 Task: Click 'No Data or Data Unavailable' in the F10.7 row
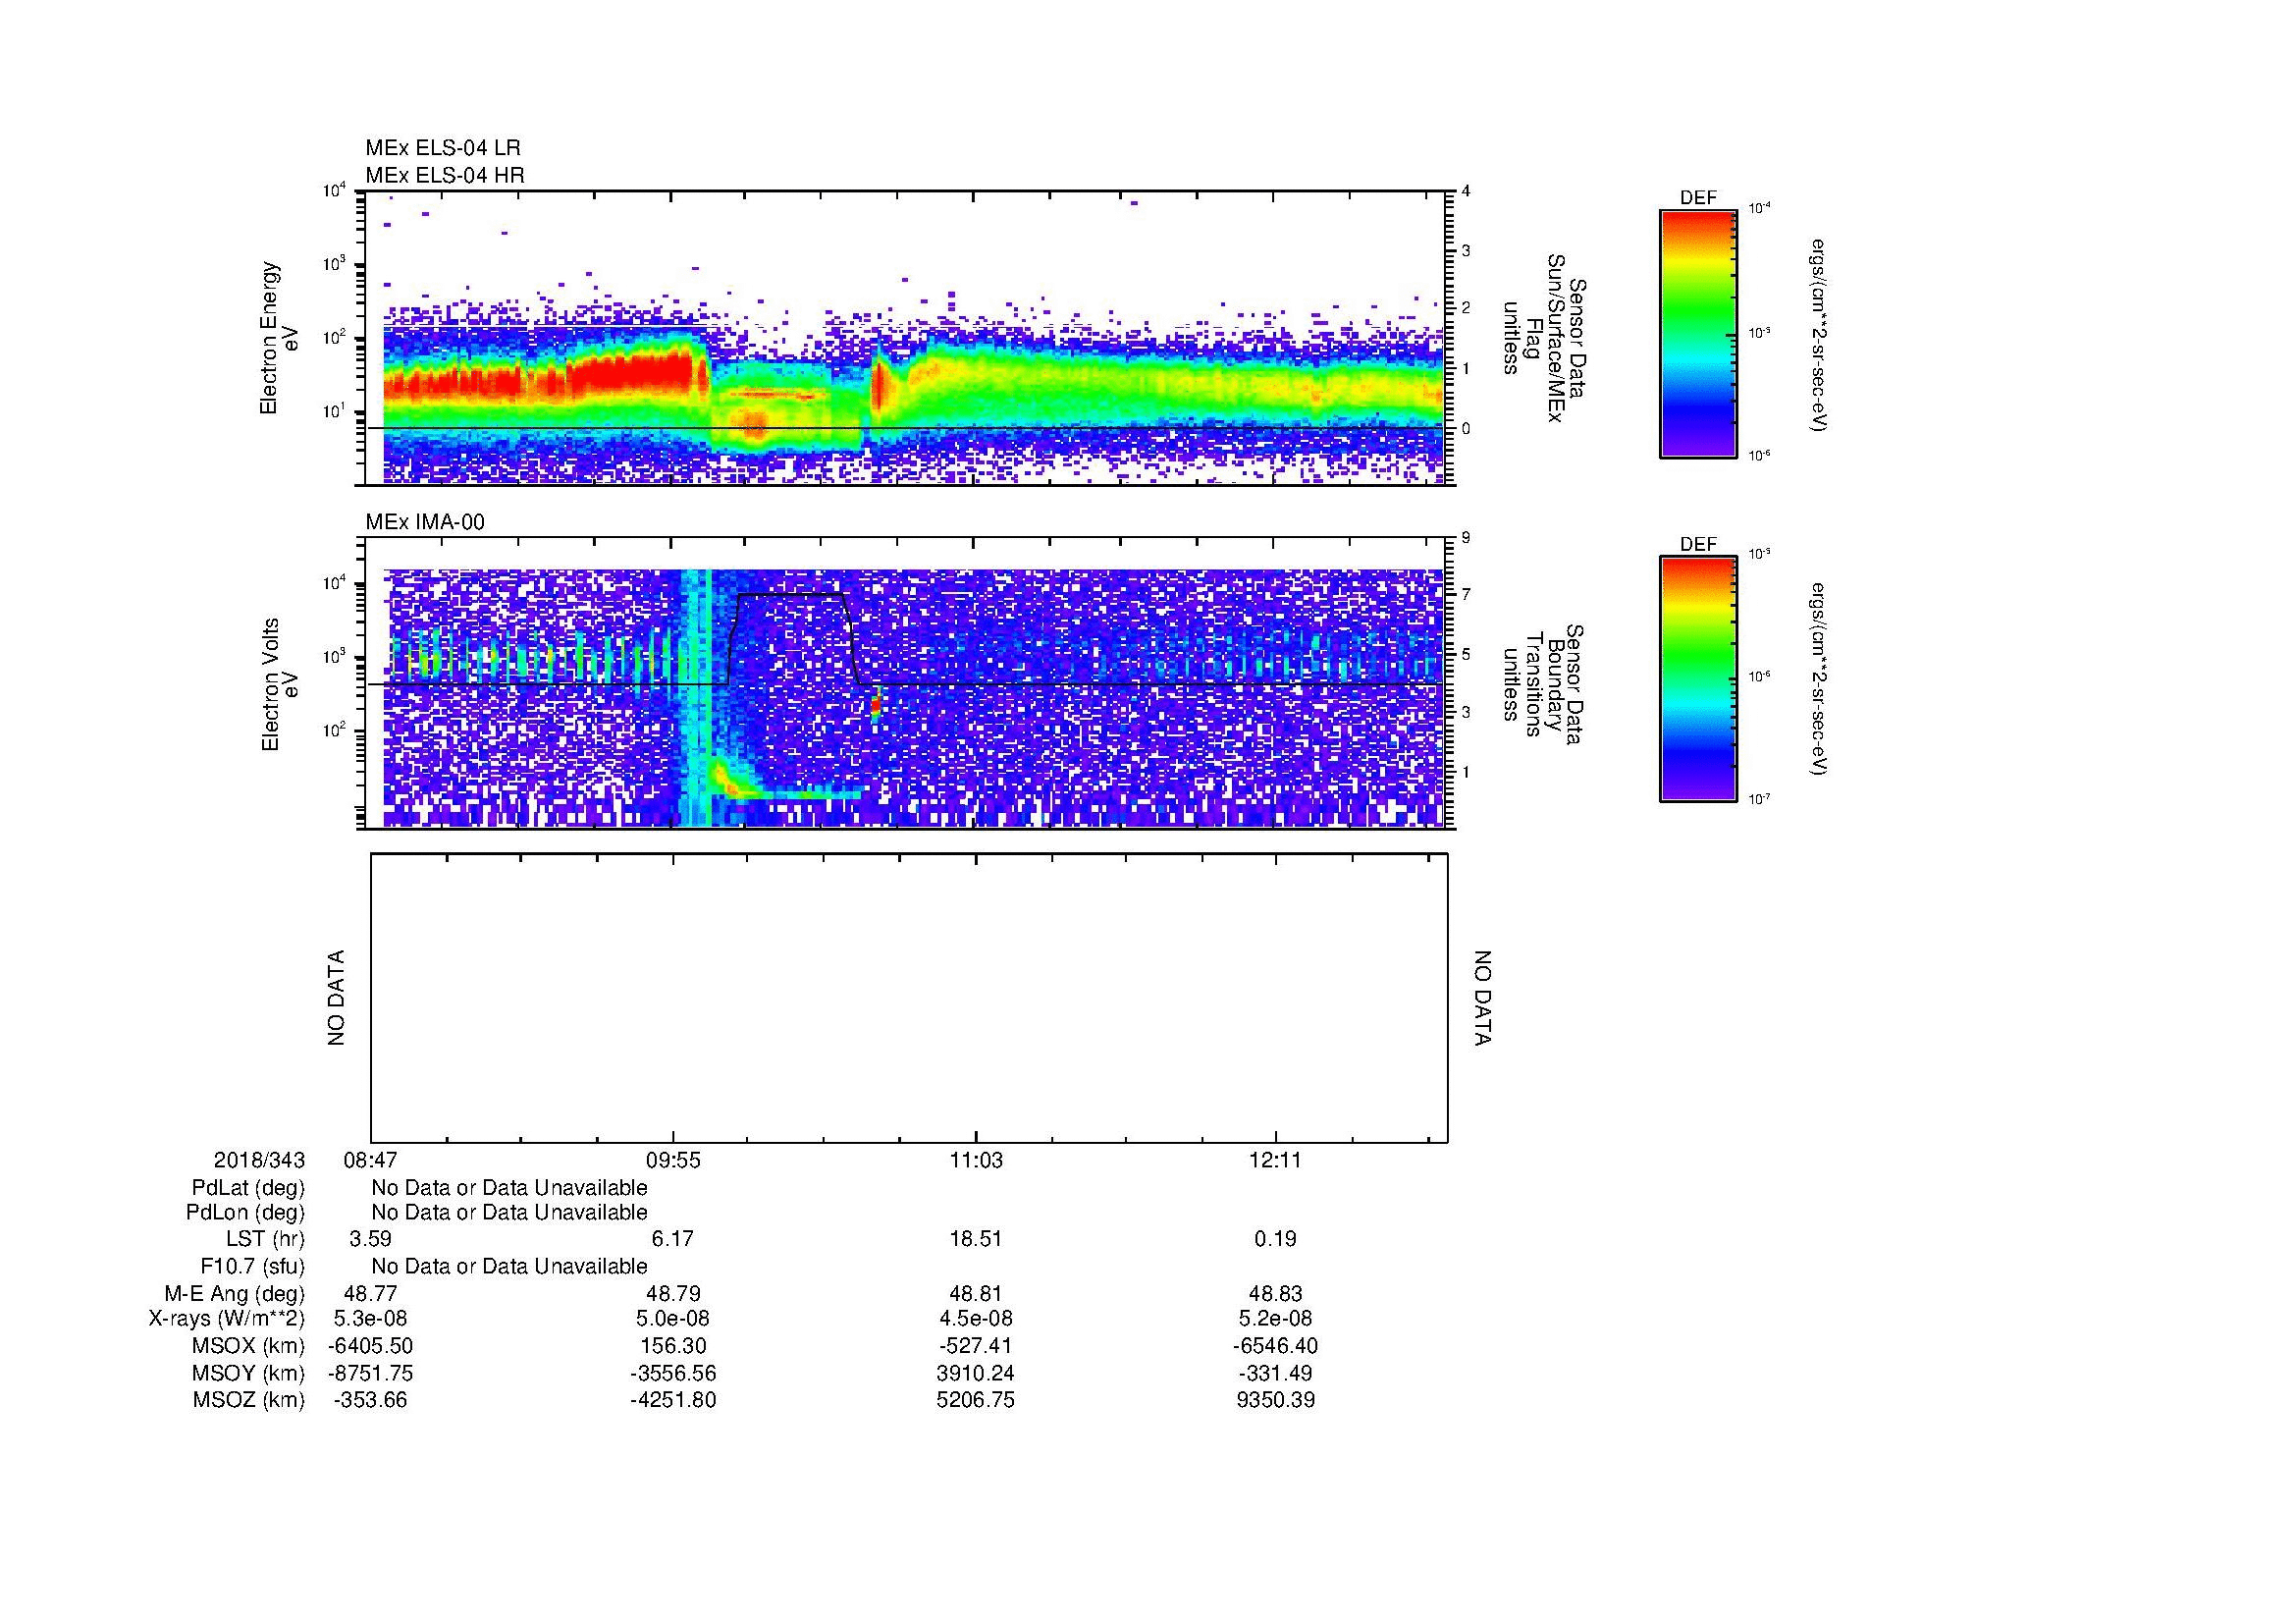coord(510,1266)
